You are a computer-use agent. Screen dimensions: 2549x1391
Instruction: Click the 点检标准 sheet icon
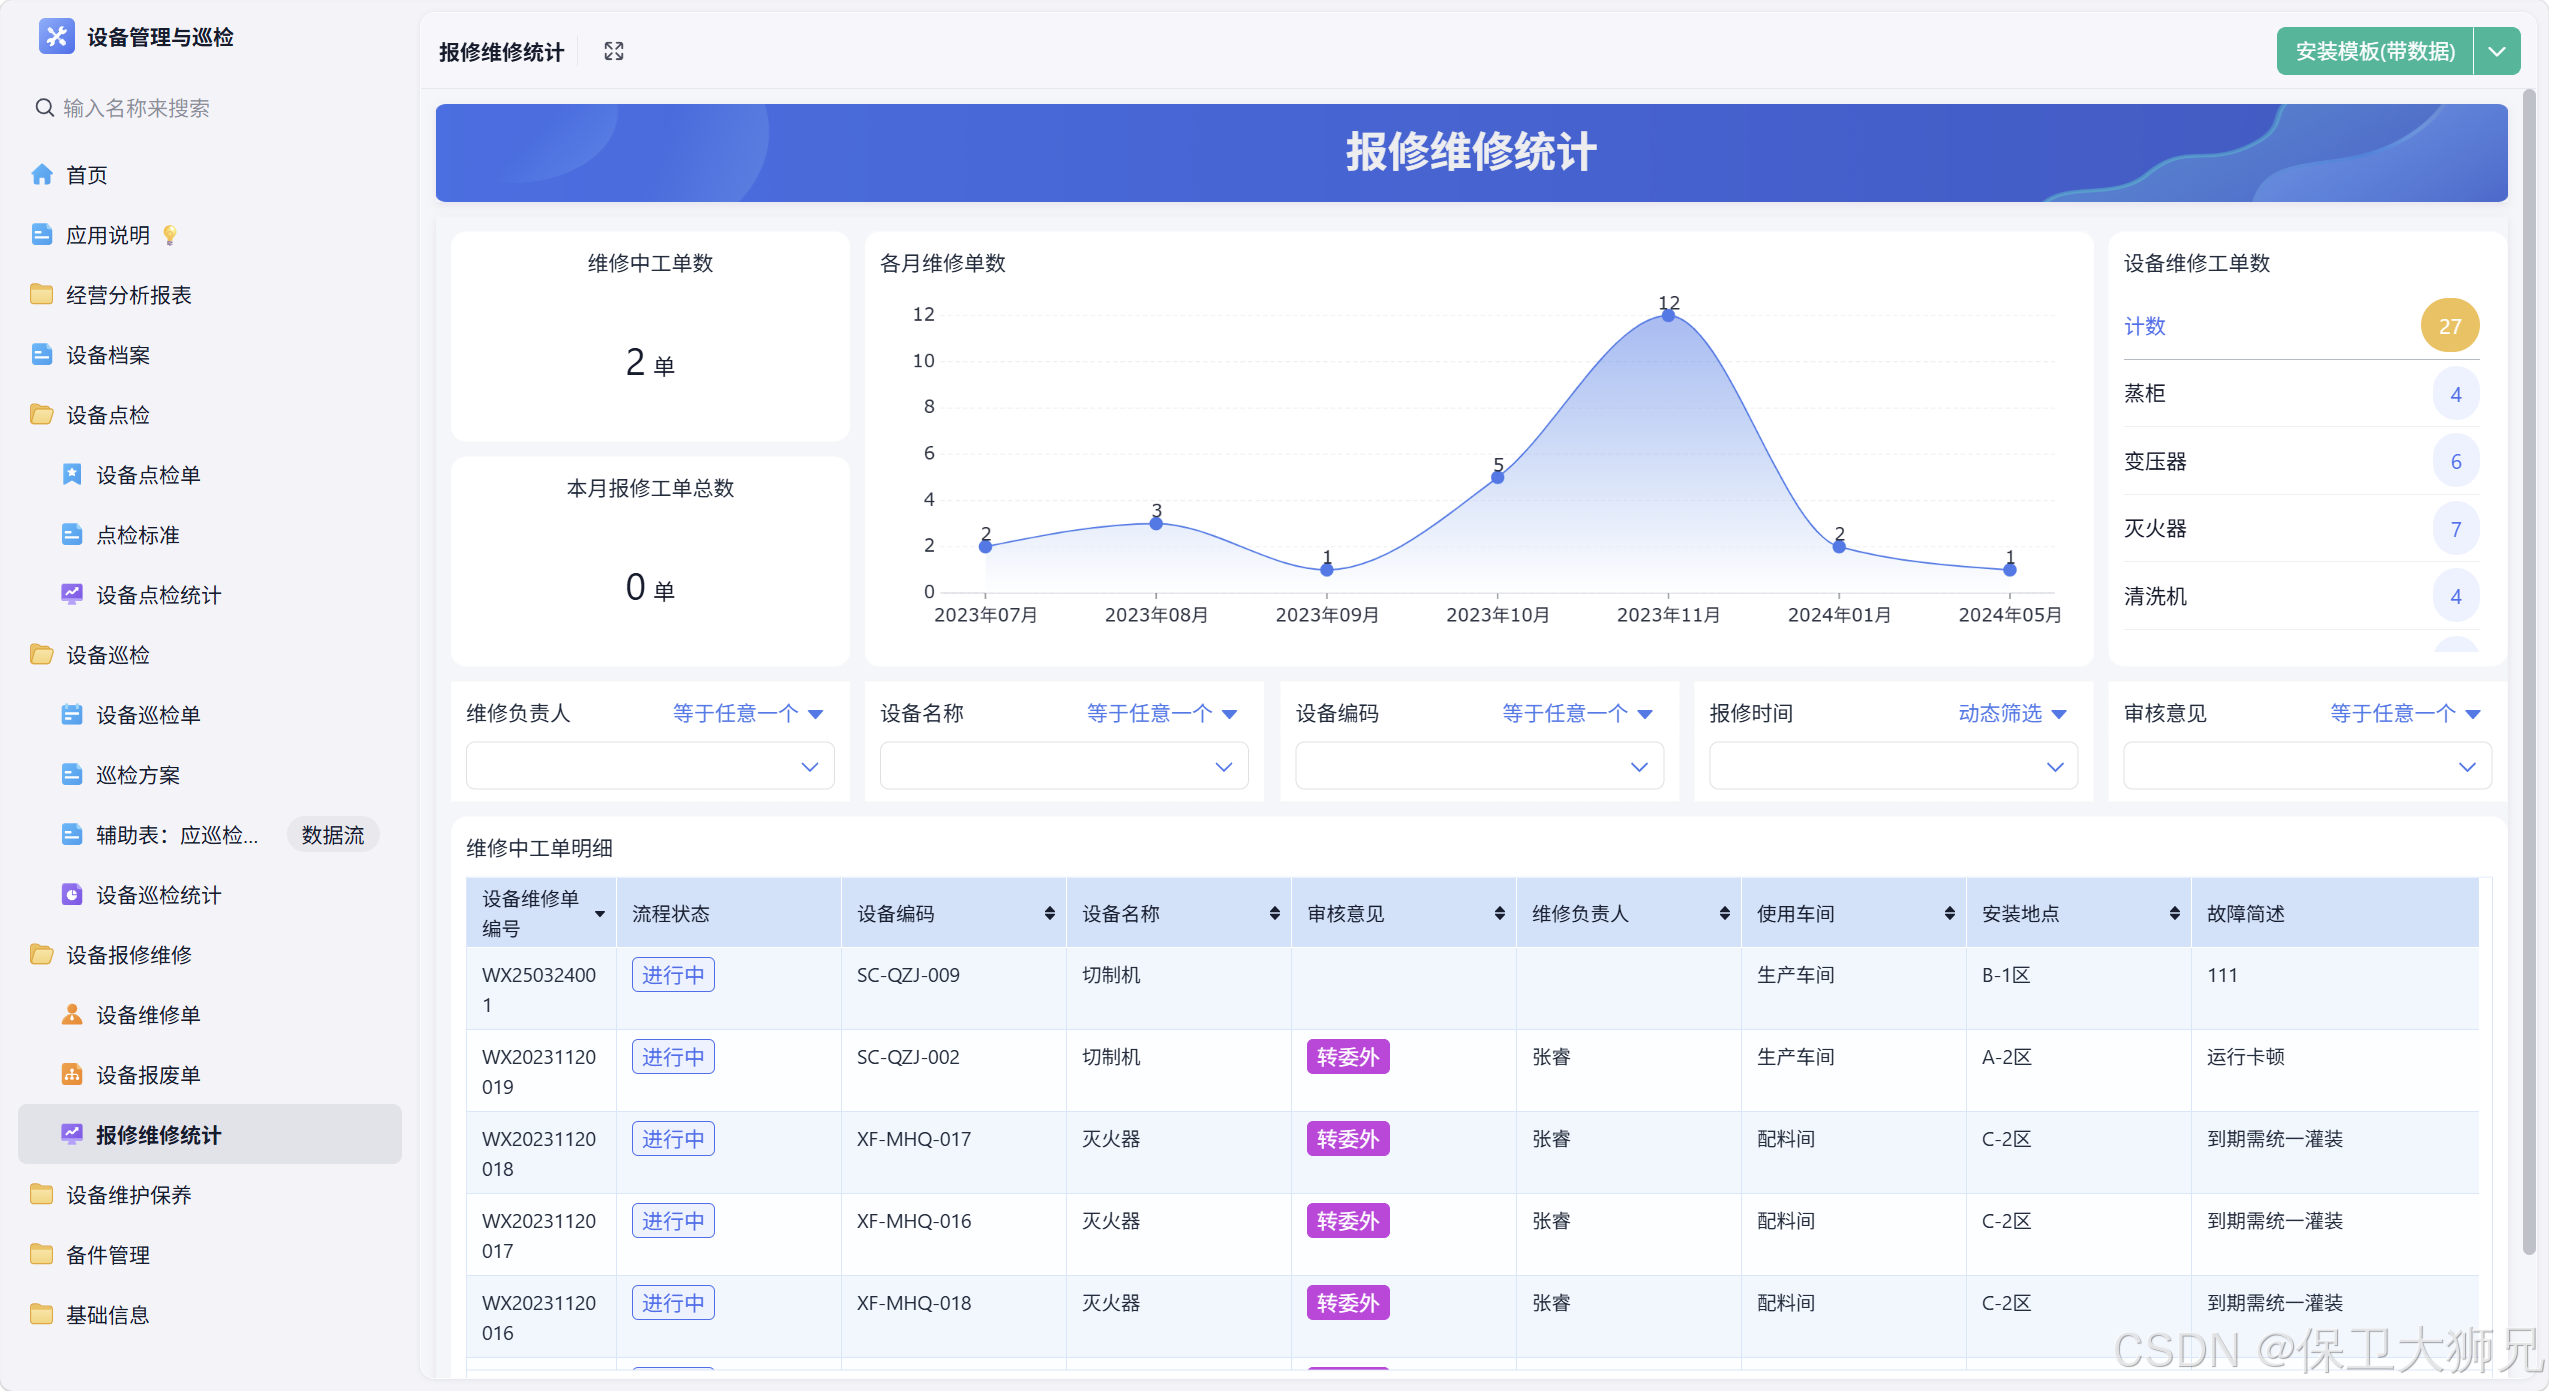pyautogui.click(x=72, y=535)
